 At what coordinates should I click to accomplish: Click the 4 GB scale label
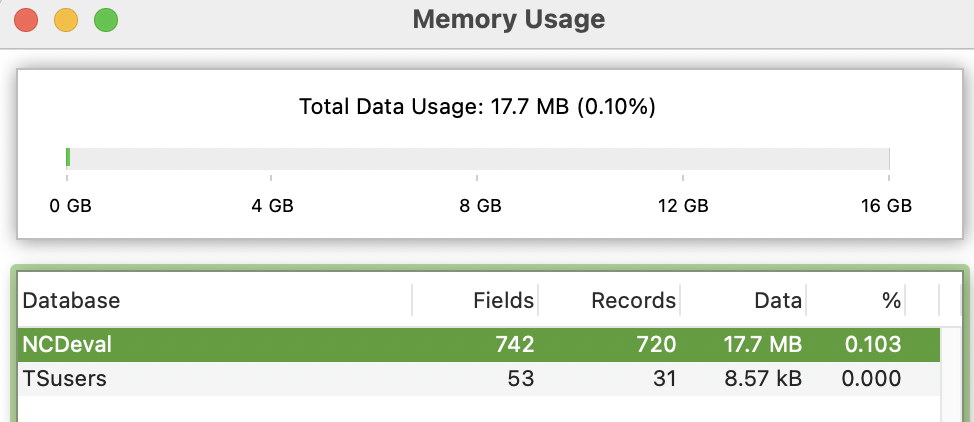pyautogui.click(x=272, y=206)
